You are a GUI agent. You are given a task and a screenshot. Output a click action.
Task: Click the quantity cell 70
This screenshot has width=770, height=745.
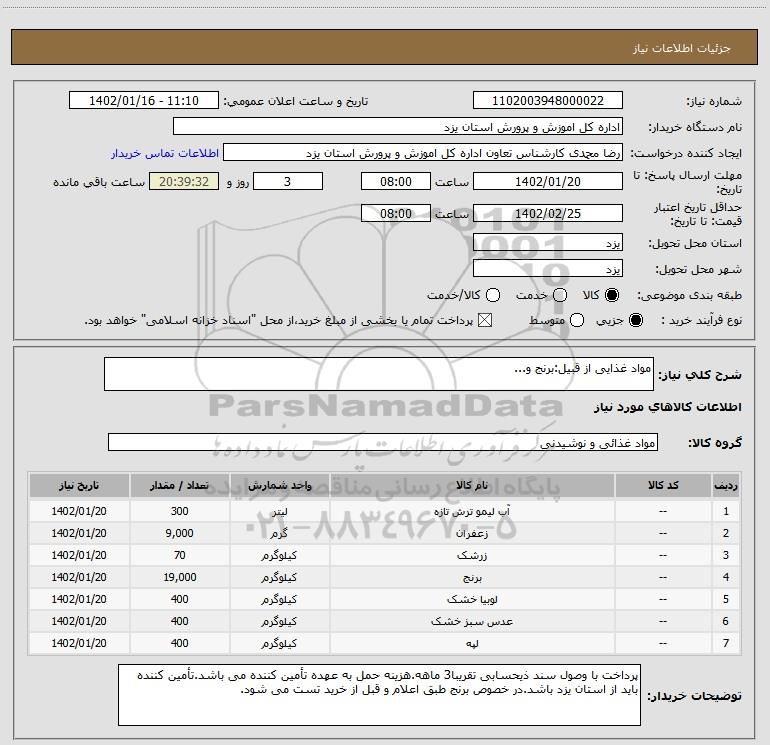(x=180, y=555)
